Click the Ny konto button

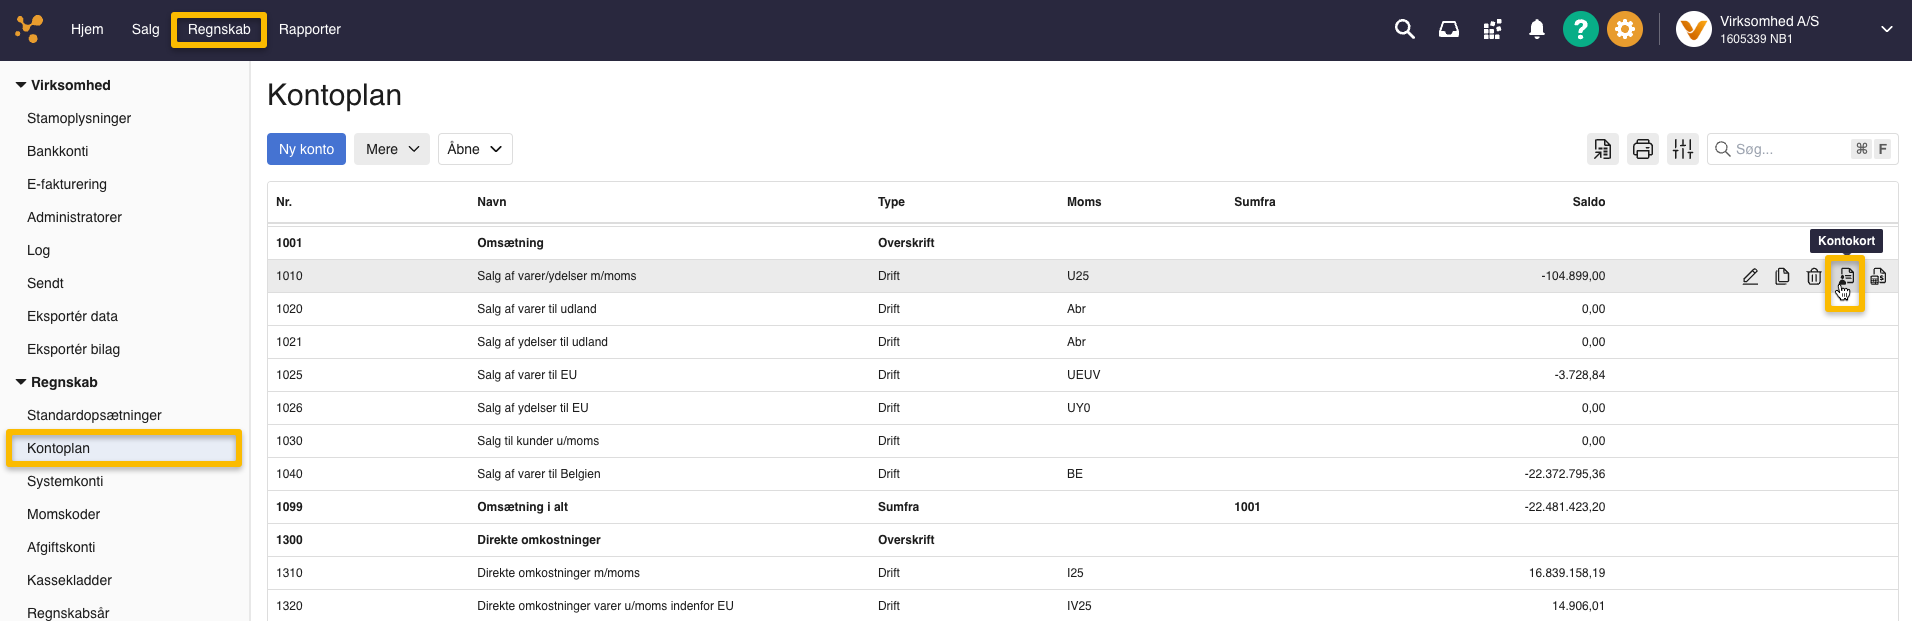pos(306,149)
